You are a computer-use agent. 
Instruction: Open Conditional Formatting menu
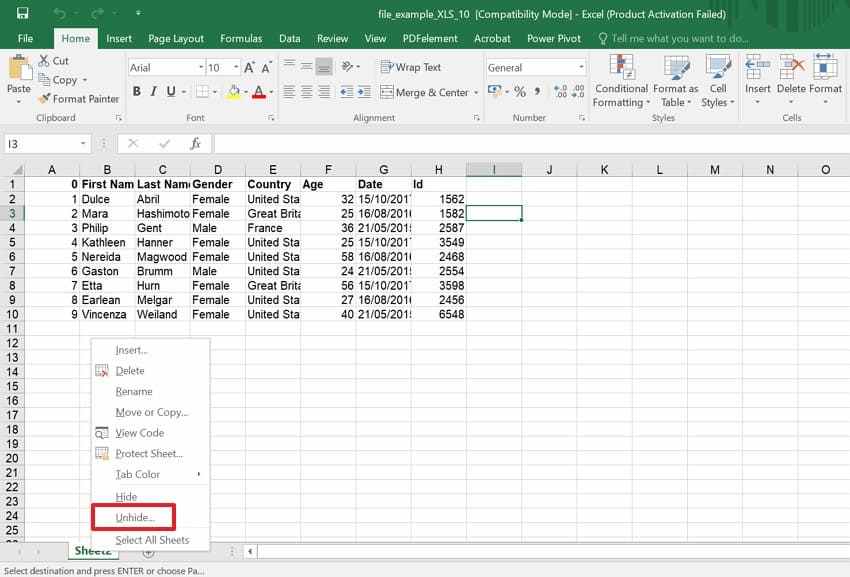click(621, 81)
